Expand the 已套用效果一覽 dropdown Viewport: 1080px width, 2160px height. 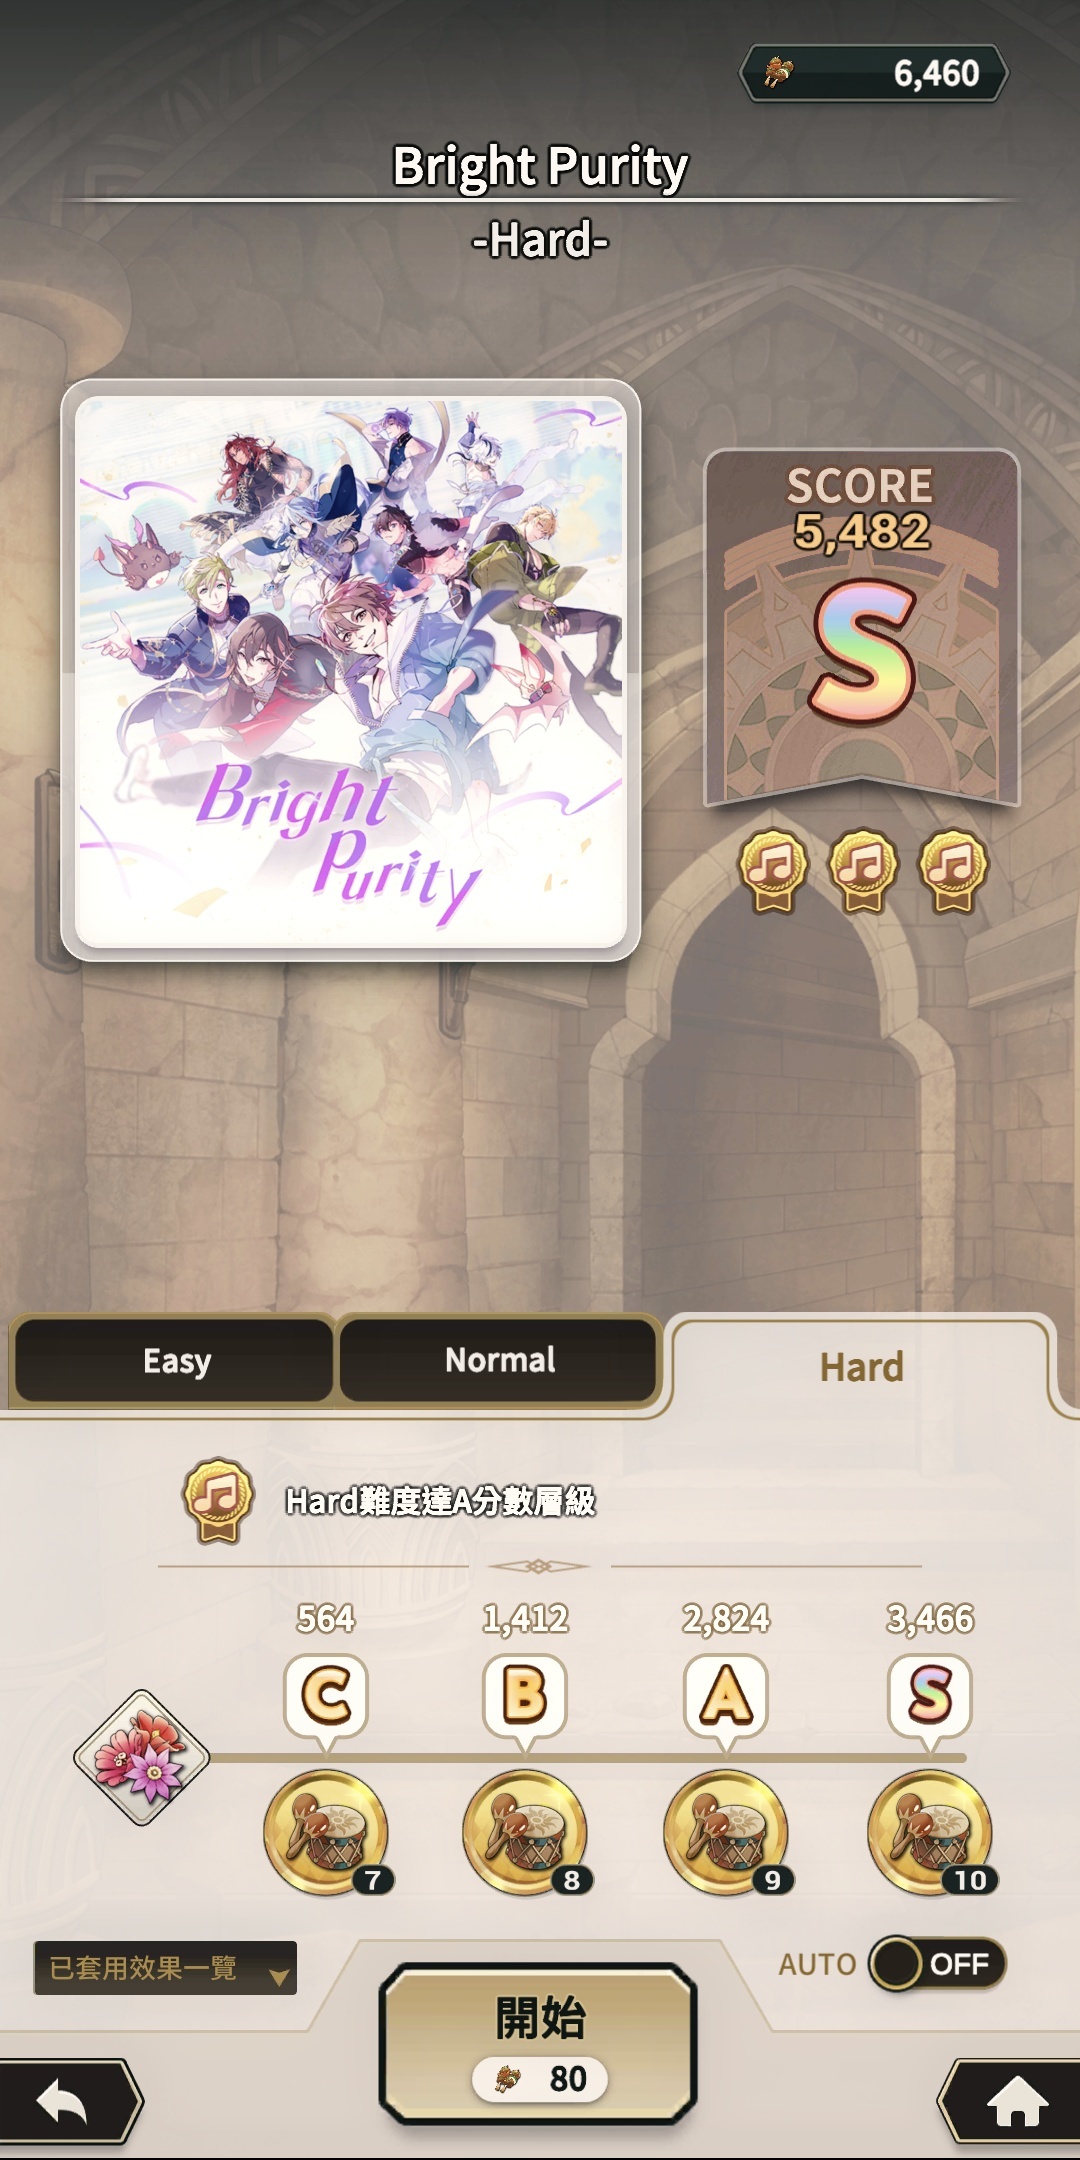point(165,1968)
